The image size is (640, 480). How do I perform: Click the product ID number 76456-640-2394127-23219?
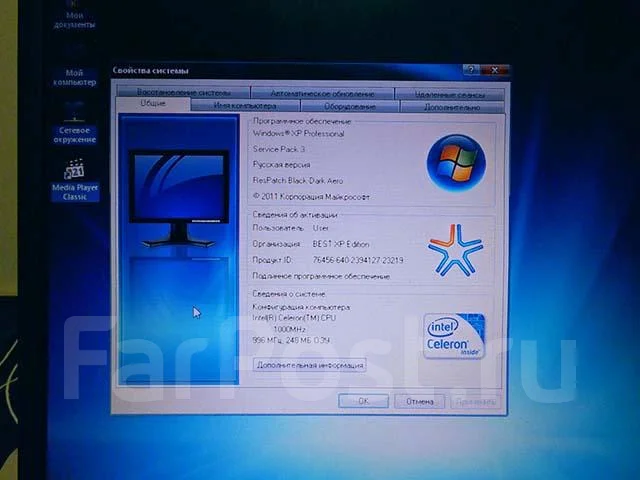click(x=358, y=260)
